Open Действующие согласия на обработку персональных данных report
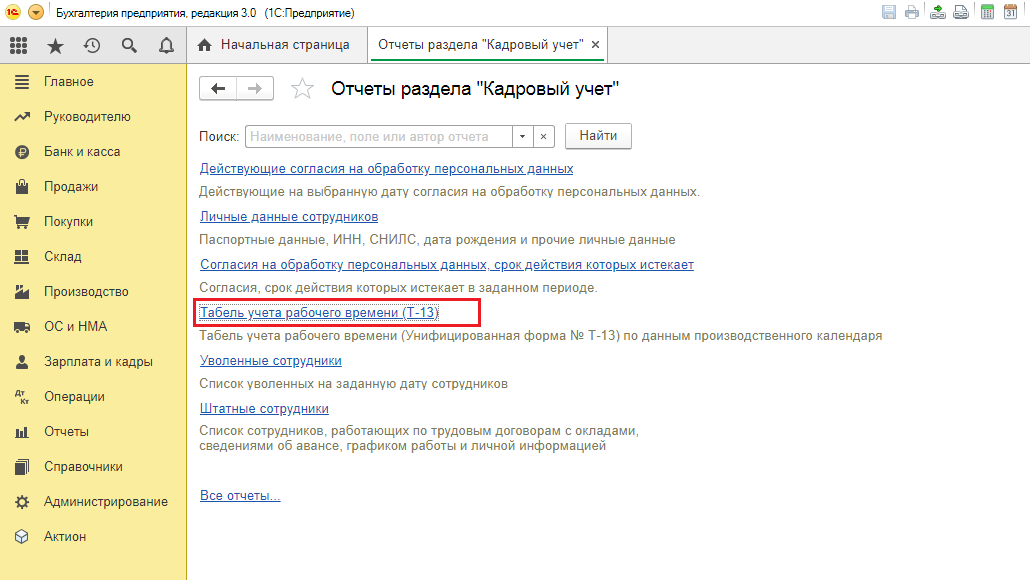Screen dimensions: 1030x580 click(x=386, y=169)
